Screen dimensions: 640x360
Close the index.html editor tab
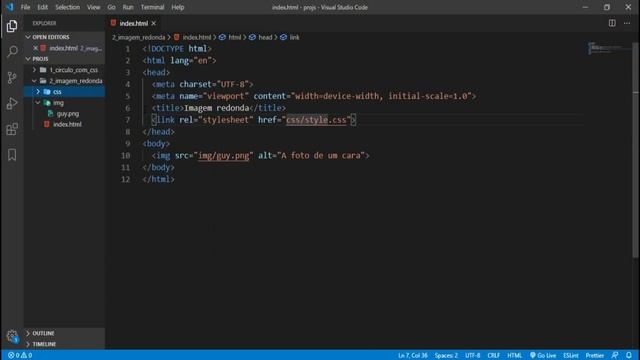point(153,23)
